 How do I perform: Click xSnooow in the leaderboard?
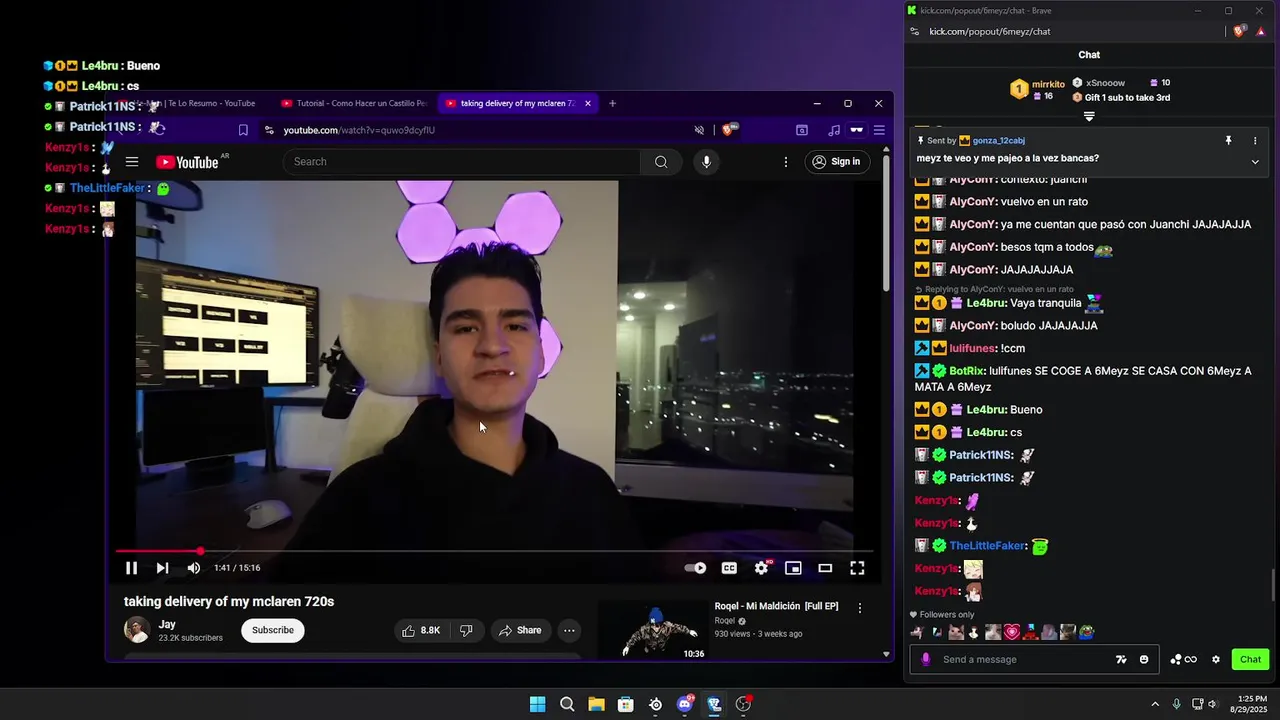[x=1105, y=83]
